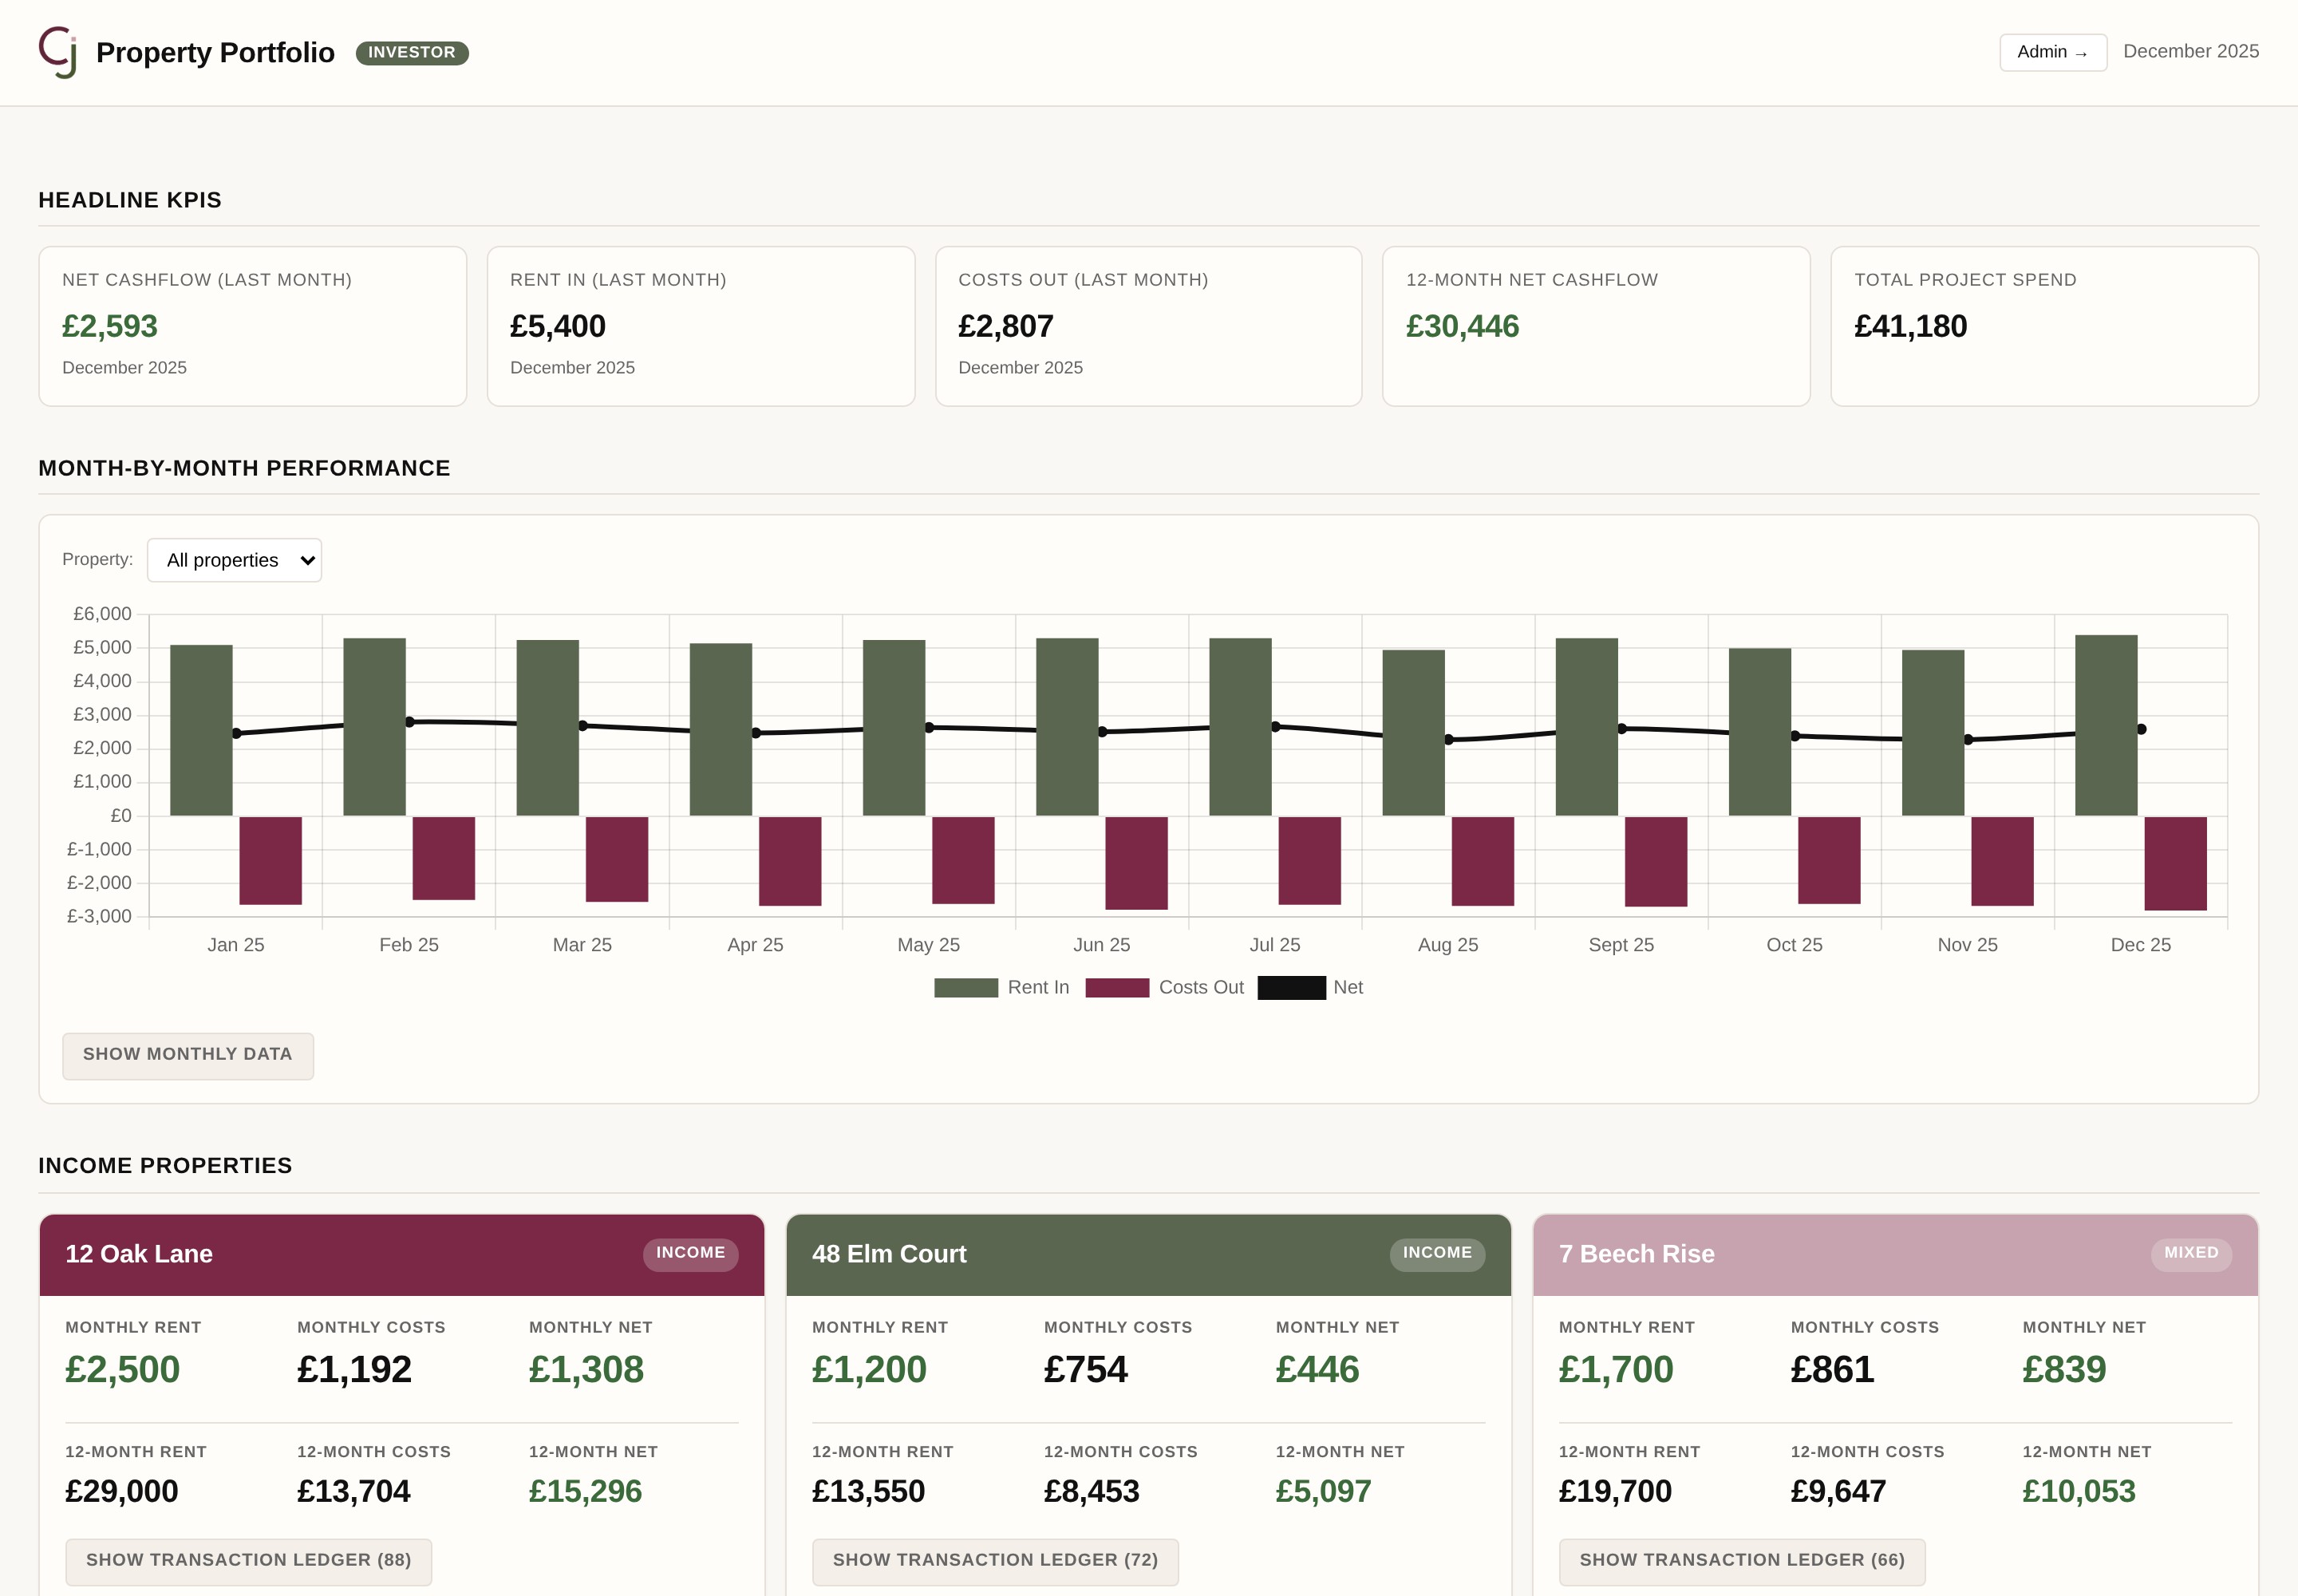Click 12-month net cashflow £30,446
This screenshot has height=1596, width=2298.
click(x=1462, y=326)
